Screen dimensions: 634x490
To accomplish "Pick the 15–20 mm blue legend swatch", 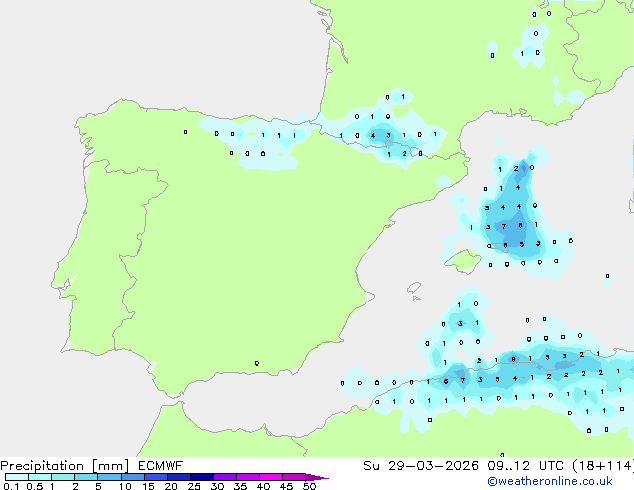I will 156,477.
